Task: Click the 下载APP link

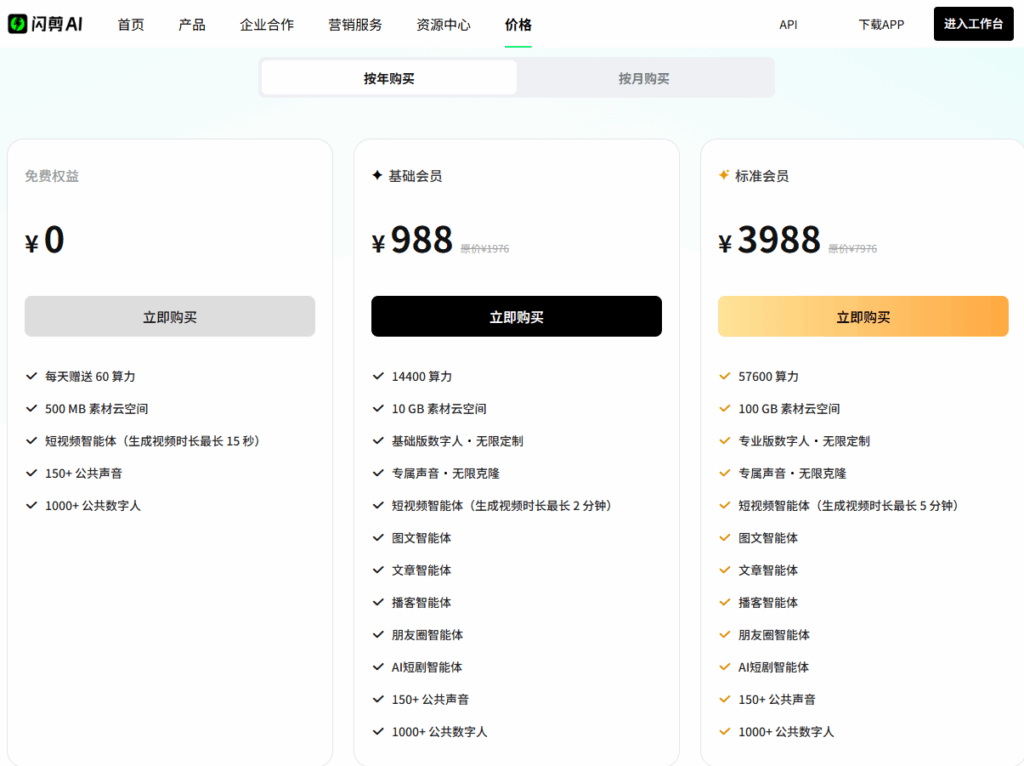Action: [x=881, y=25]
